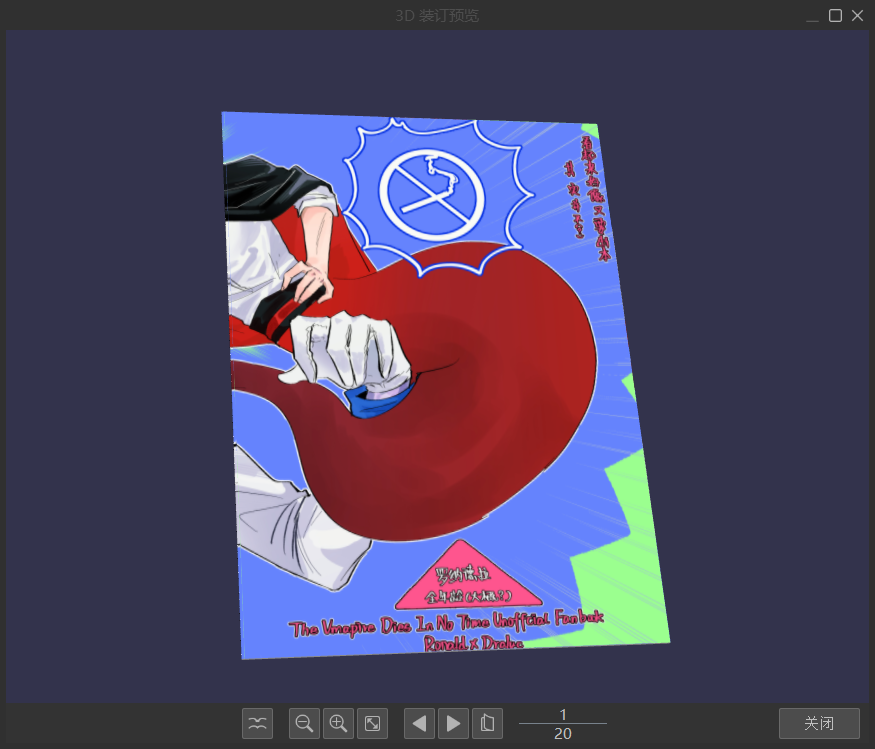Click the 3D 装订预览 title text

click(x=437, y=16)
